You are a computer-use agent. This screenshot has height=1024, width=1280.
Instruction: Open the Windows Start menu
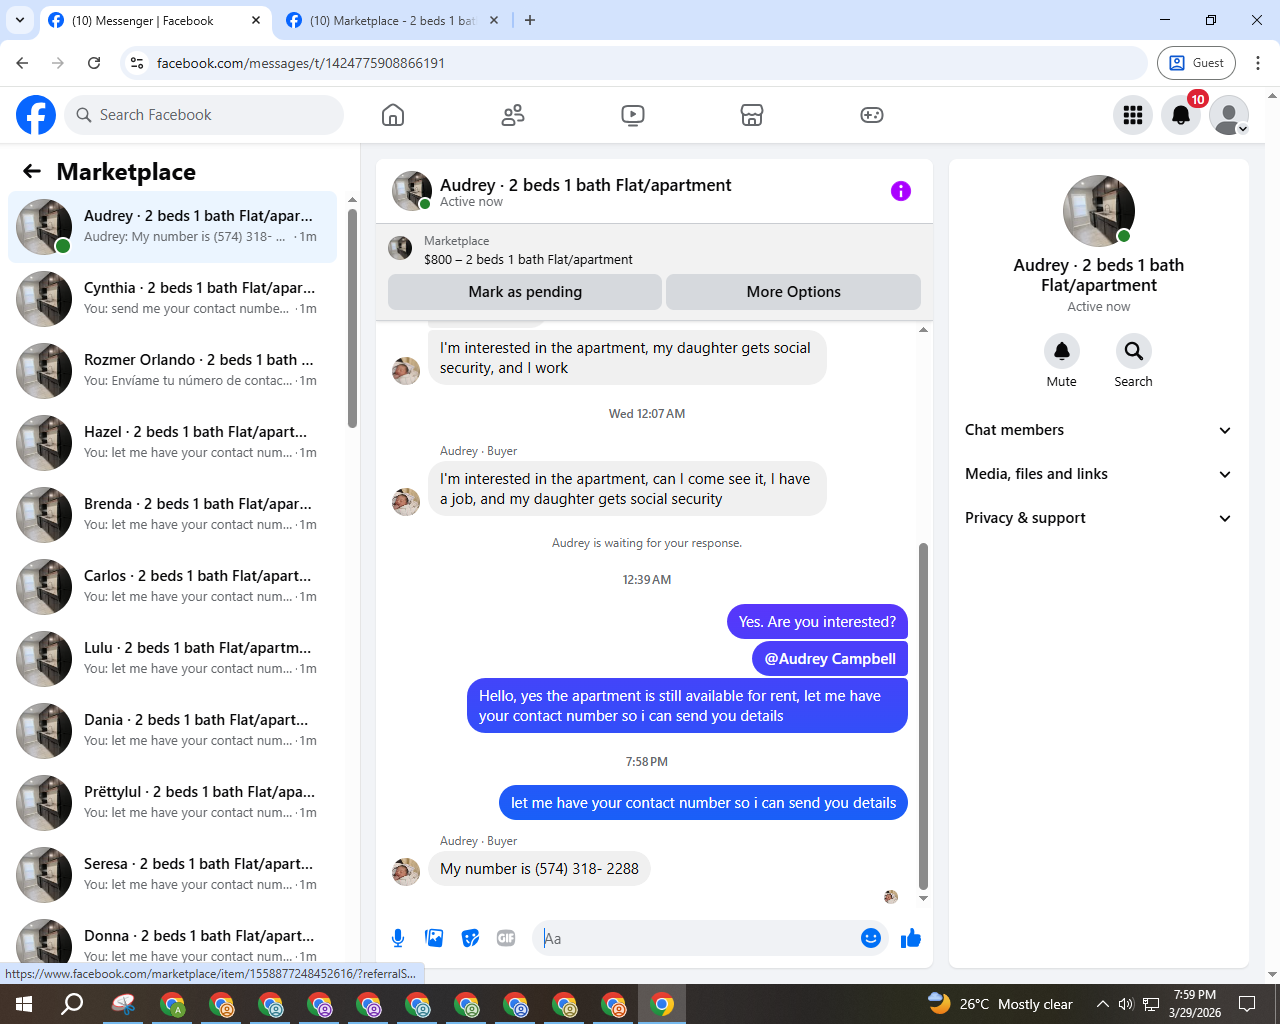24,1004
